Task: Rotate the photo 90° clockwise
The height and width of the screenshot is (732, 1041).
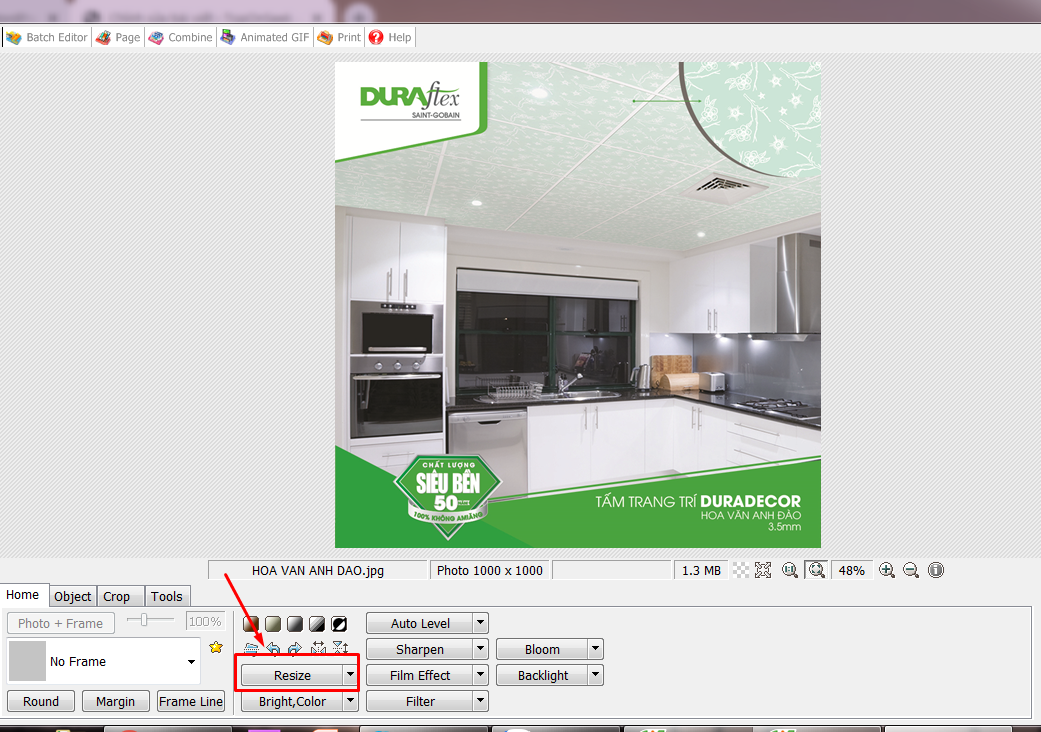Action: pyautogui.click(x=295, y=648)
